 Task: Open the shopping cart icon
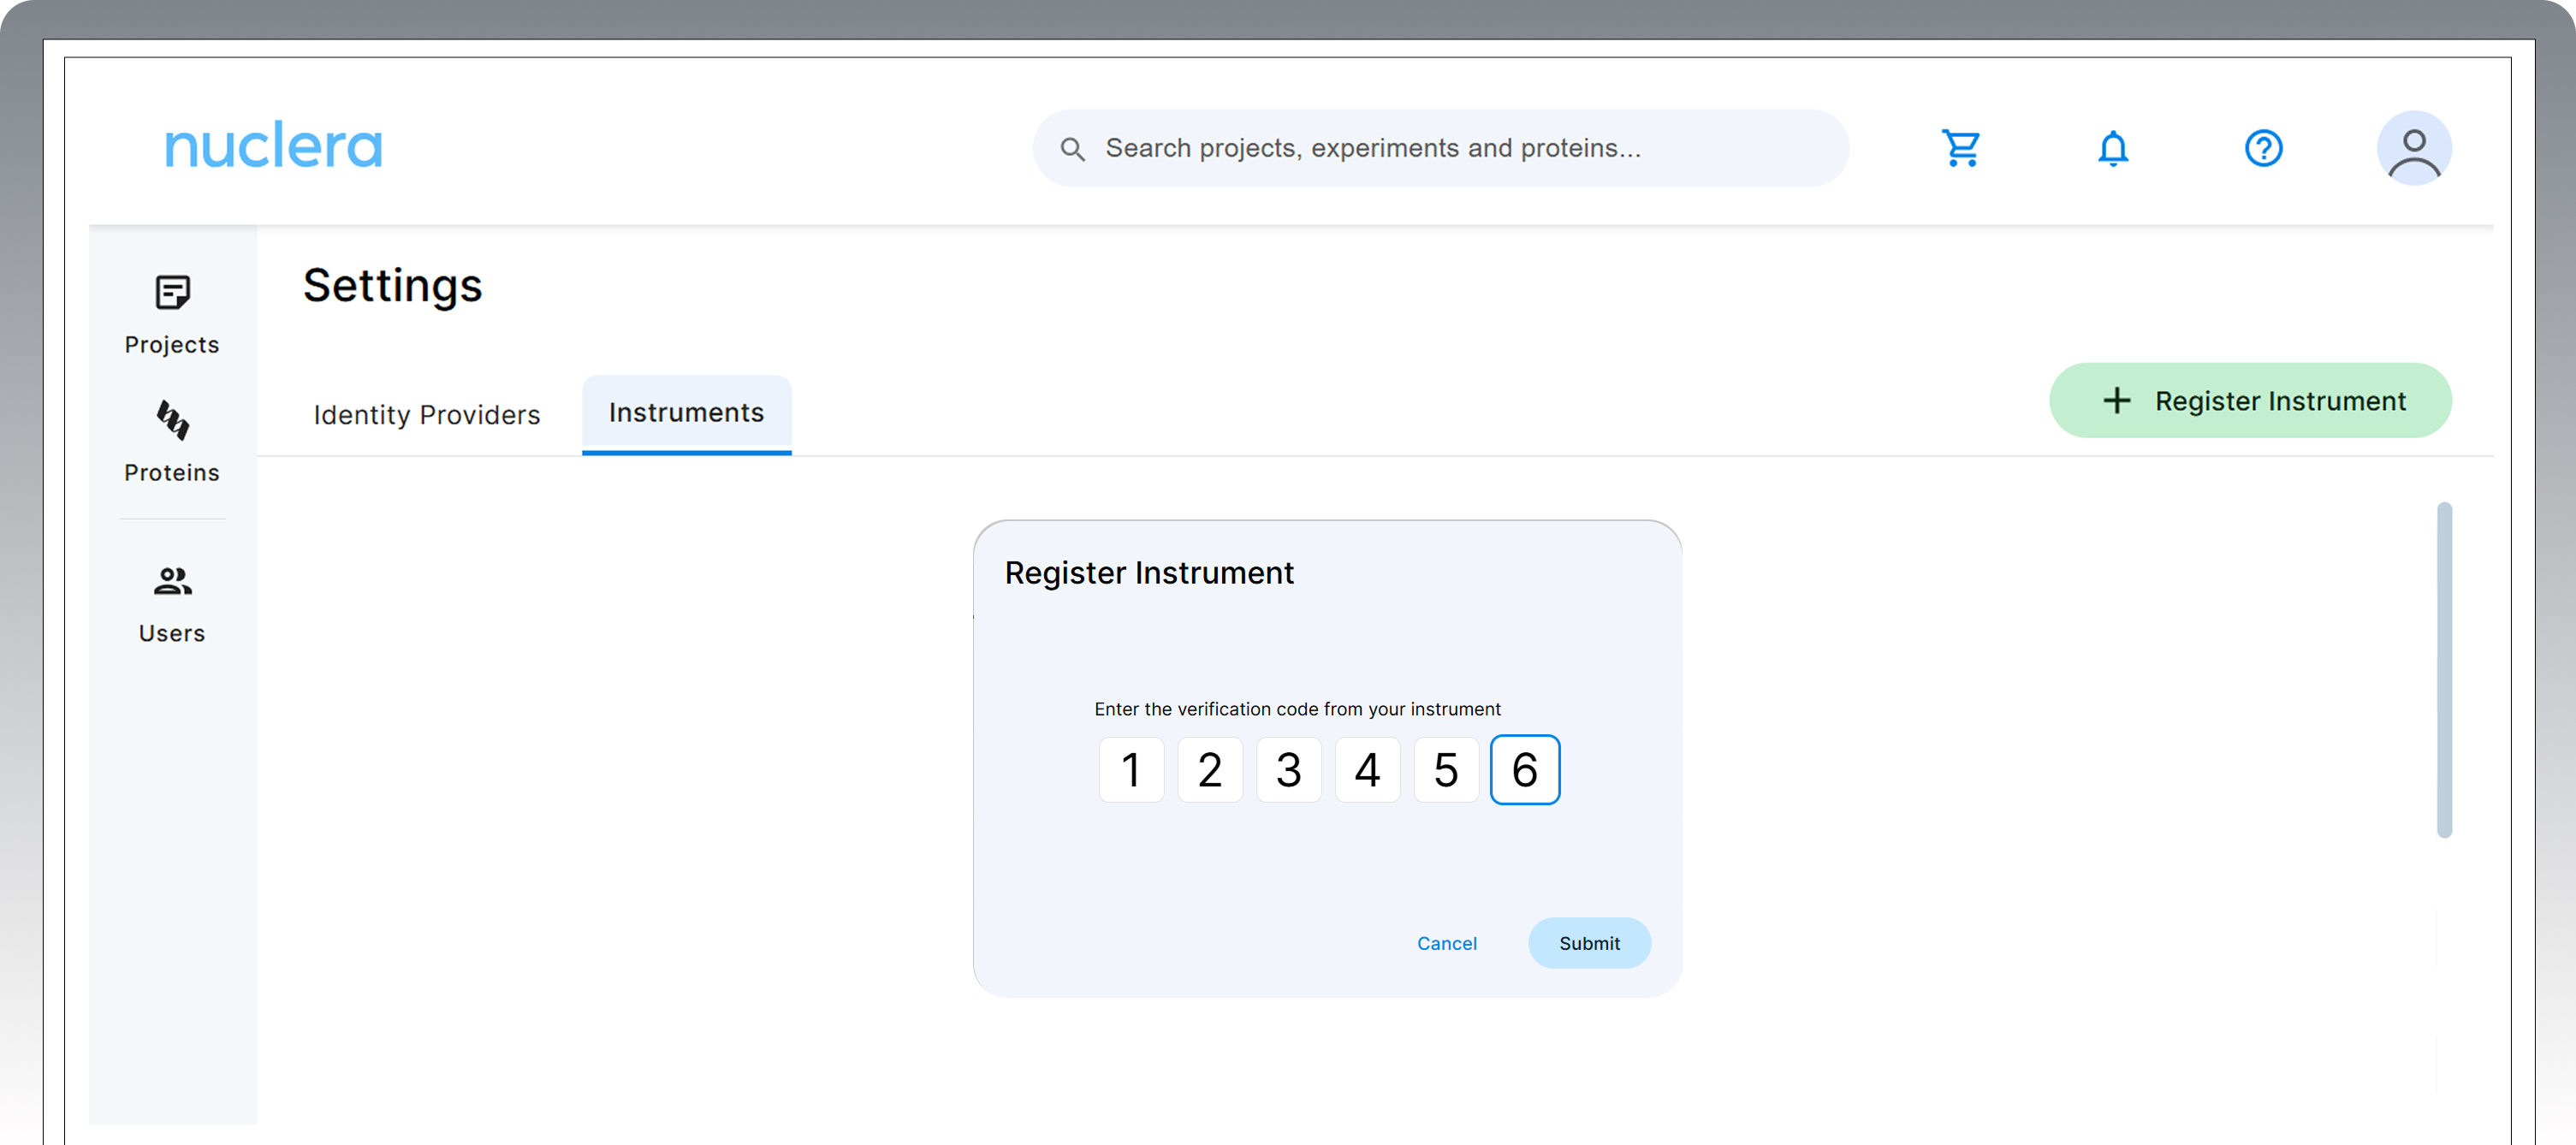1961,148
